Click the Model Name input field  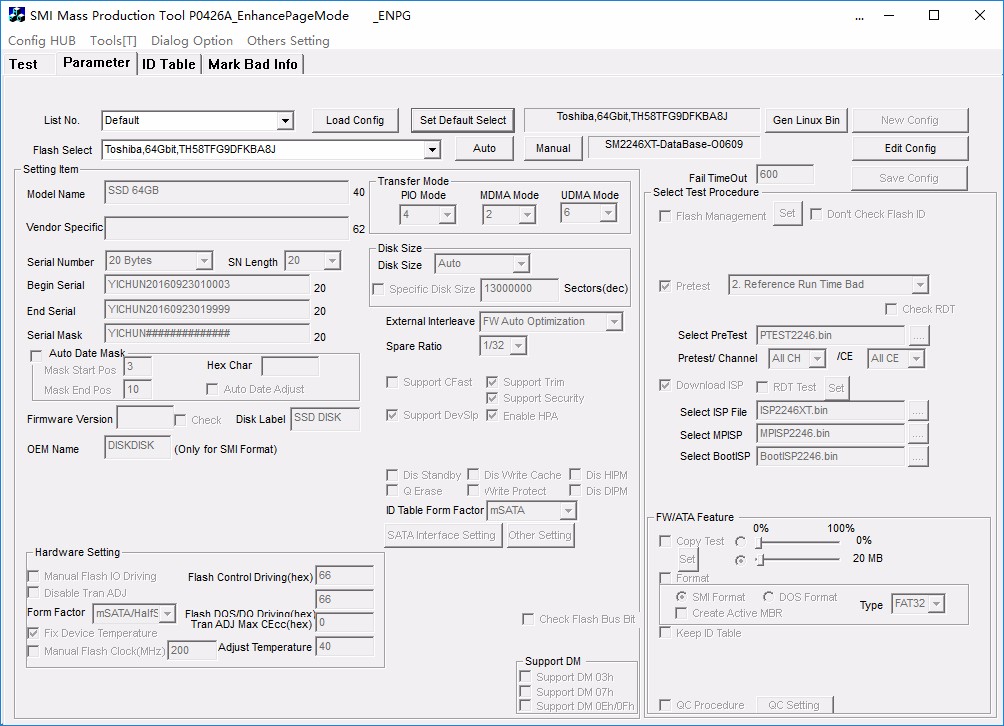(227, 193)
